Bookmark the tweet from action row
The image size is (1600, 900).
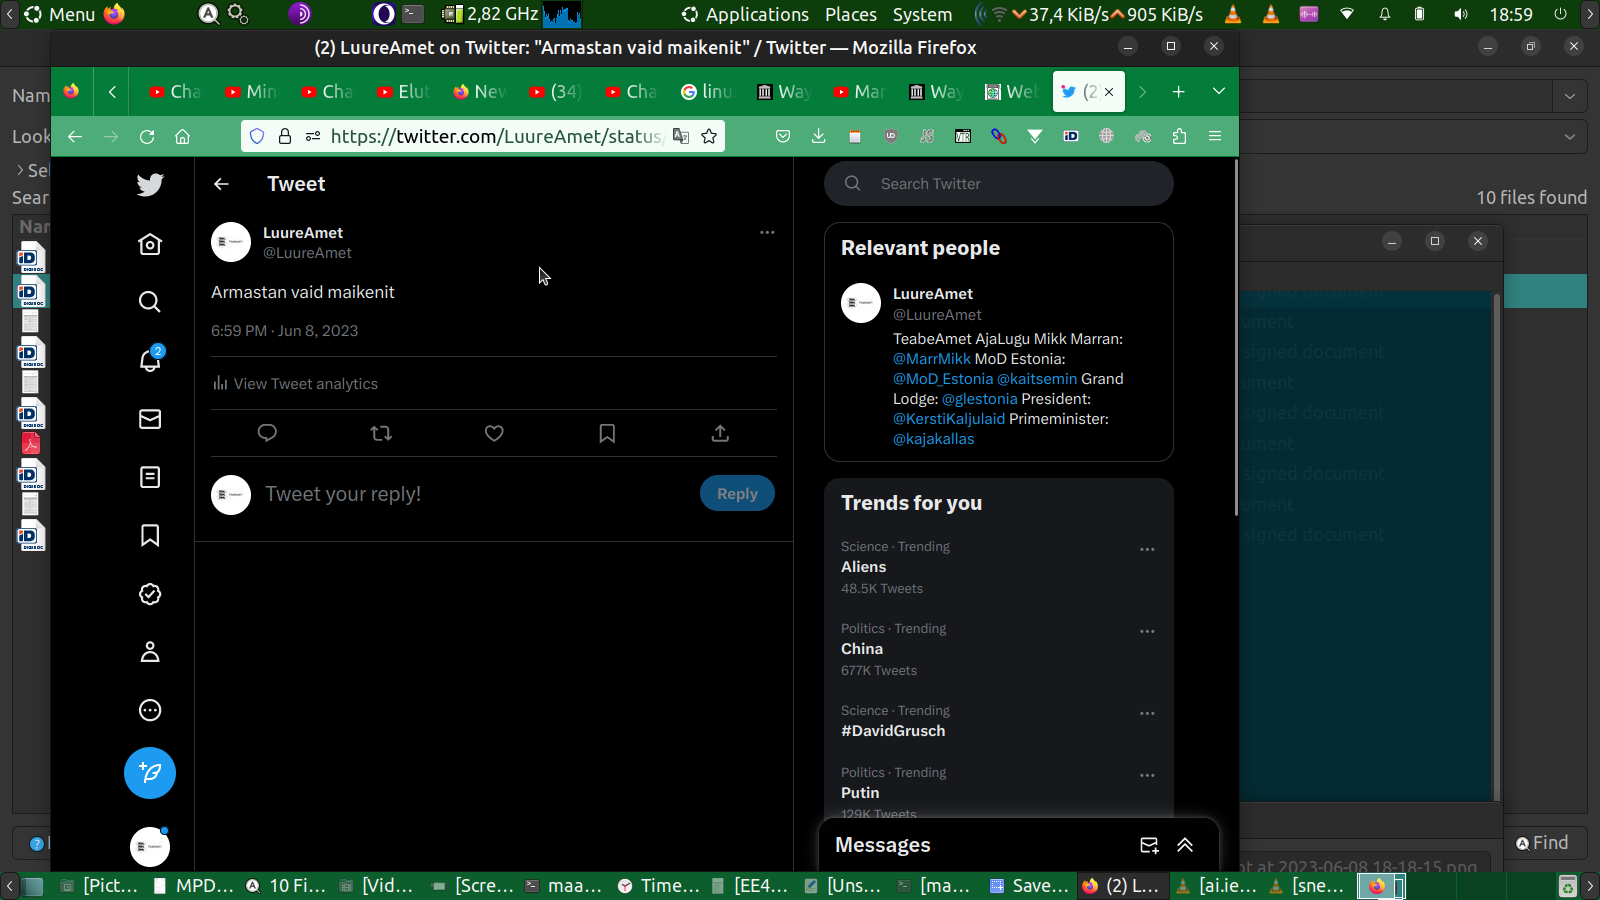pos(607,433)
